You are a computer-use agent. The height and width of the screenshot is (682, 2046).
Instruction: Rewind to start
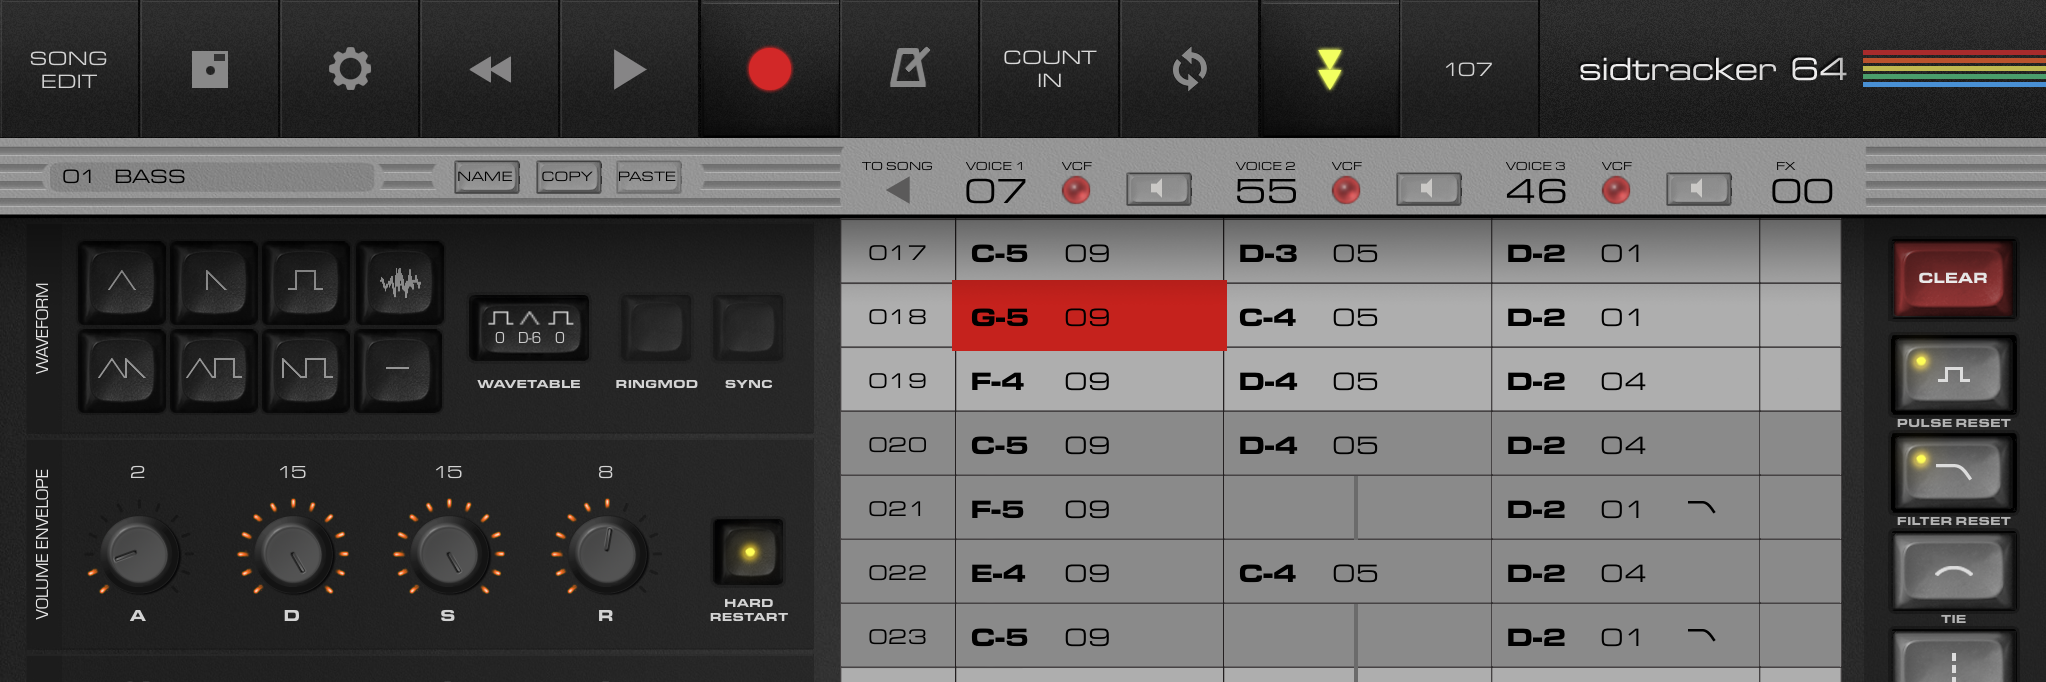coord(490,69)
